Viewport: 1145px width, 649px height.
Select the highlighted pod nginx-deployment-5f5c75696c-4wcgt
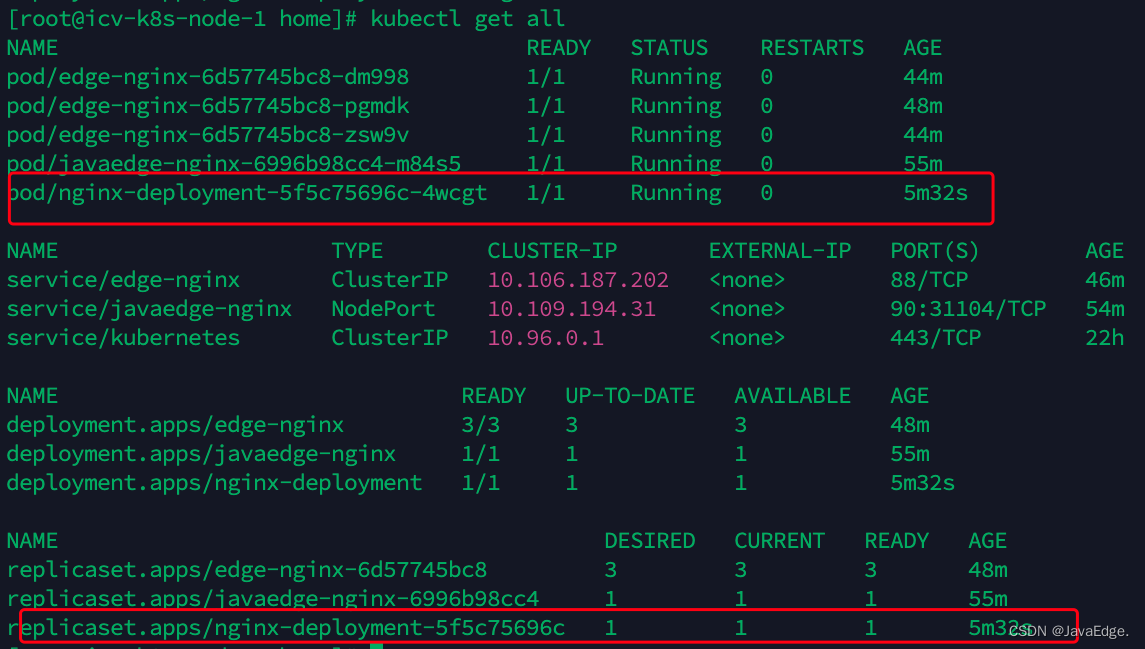[245, 192]
